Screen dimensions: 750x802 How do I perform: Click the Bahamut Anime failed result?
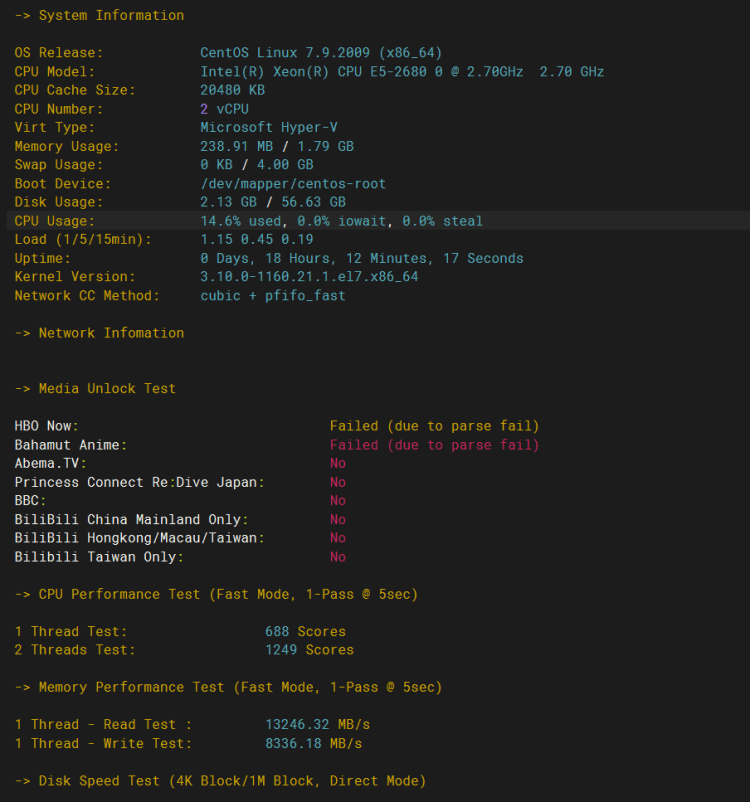434,445
